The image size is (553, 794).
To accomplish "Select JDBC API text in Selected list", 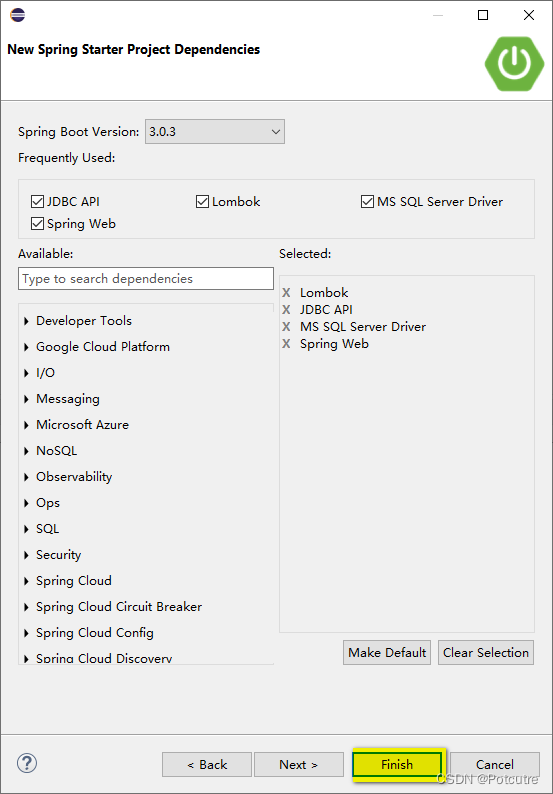I will pos(326,309).
